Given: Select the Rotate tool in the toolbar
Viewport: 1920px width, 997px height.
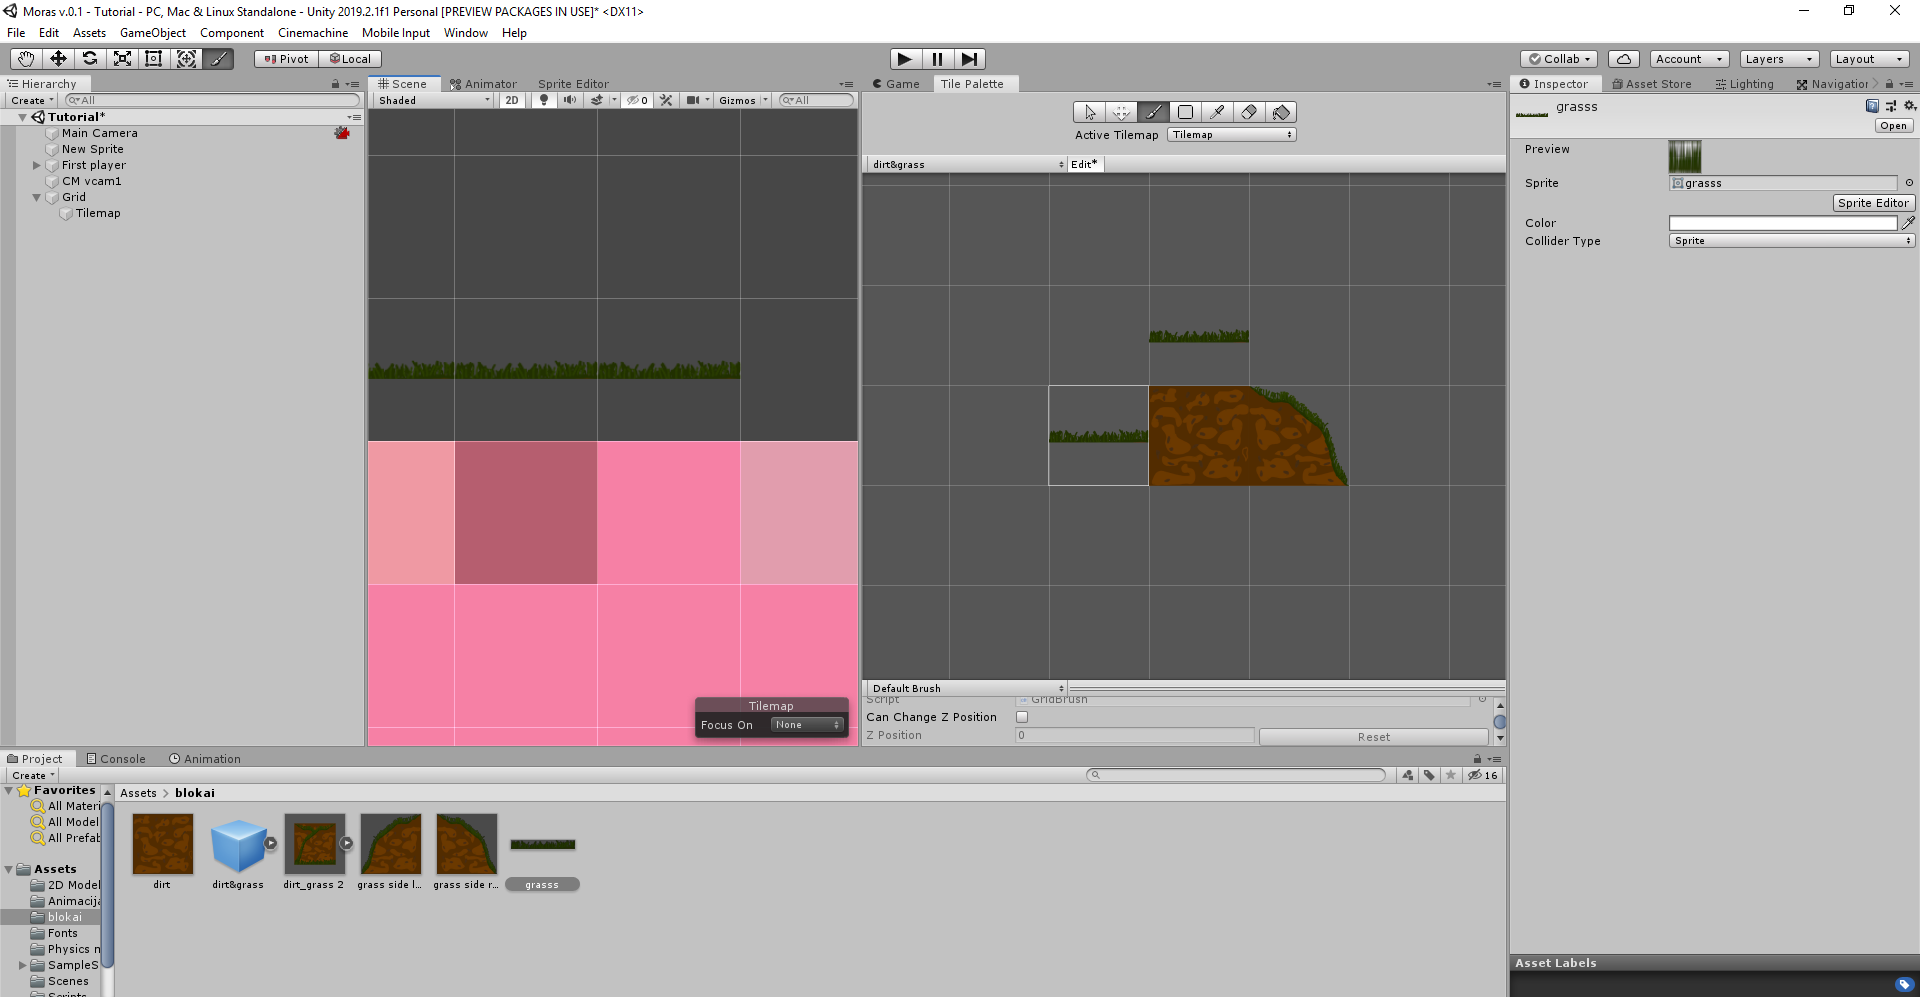Looking at the screenshot, I should pyautogui.click(x=90, y=59).
